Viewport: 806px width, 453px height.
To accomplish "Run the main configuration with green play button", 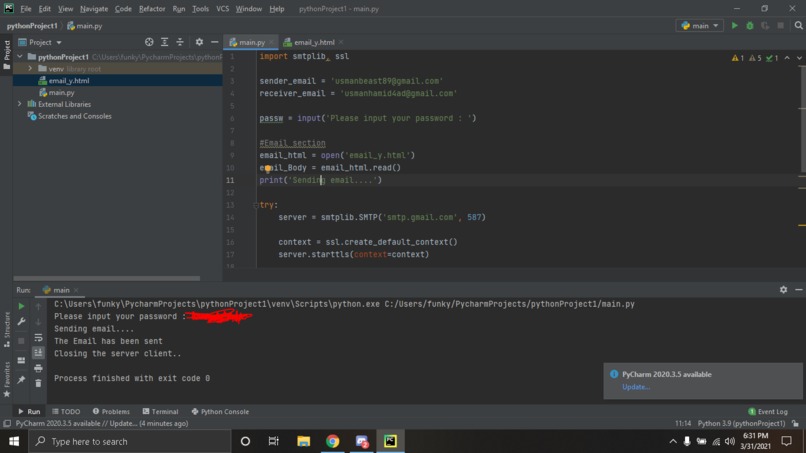I will [x=734, y=26].
